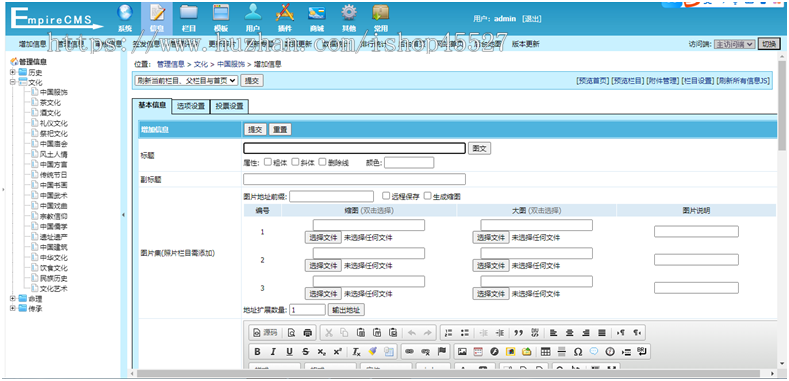Image resolution: width=789 pixels, height=381 pixels.
Task: Click the Underline icon in editor
Action: click(289, 352)
